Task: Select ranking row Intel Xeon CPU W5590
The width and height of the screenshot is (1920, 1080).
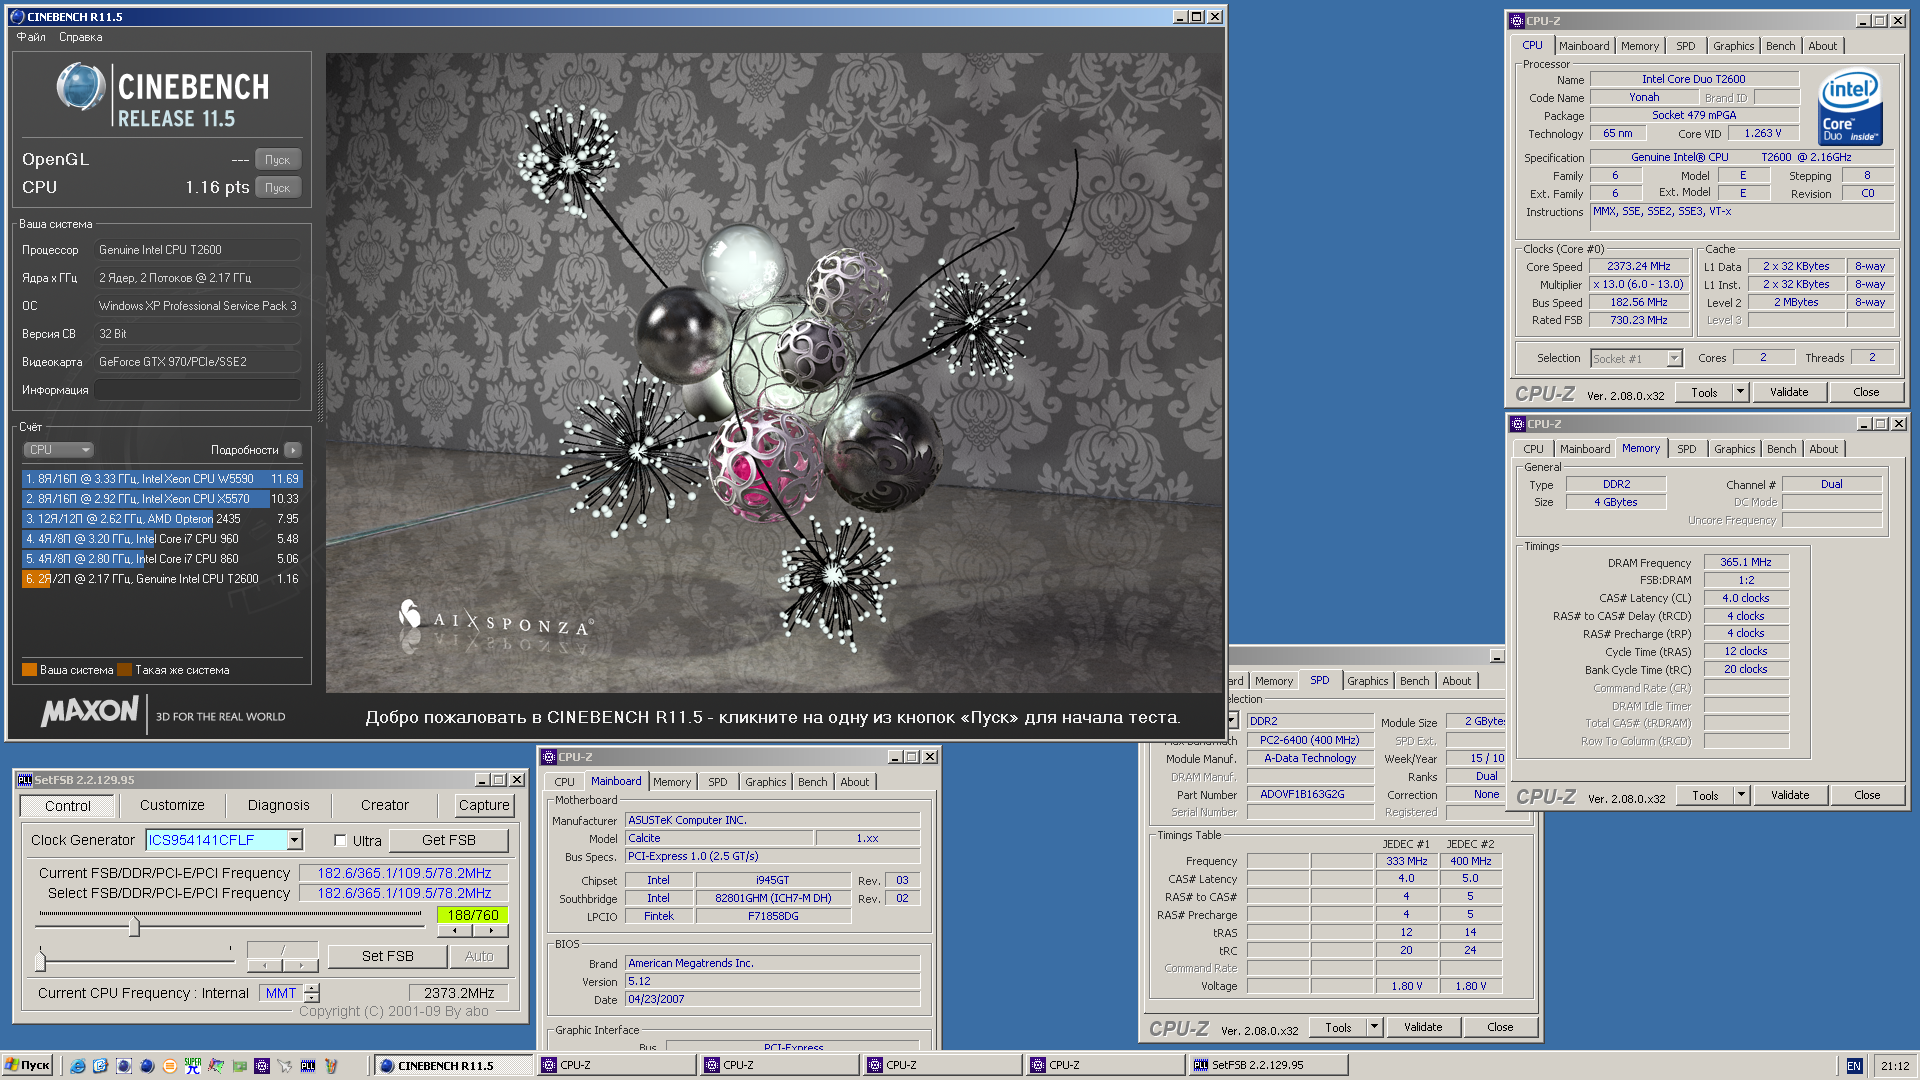Action: (x=161, y=479)
